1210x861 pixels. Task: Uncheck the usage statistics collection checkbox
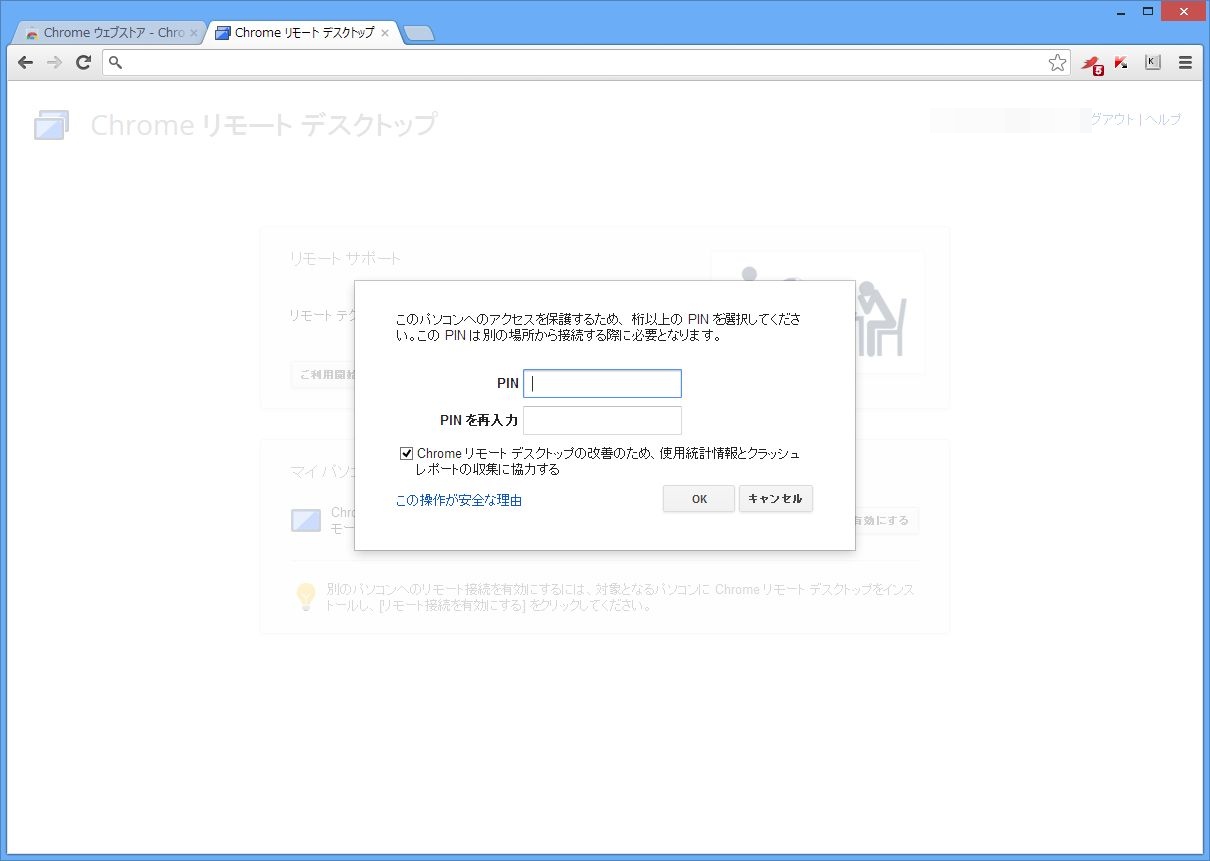(x=406, y=453)
